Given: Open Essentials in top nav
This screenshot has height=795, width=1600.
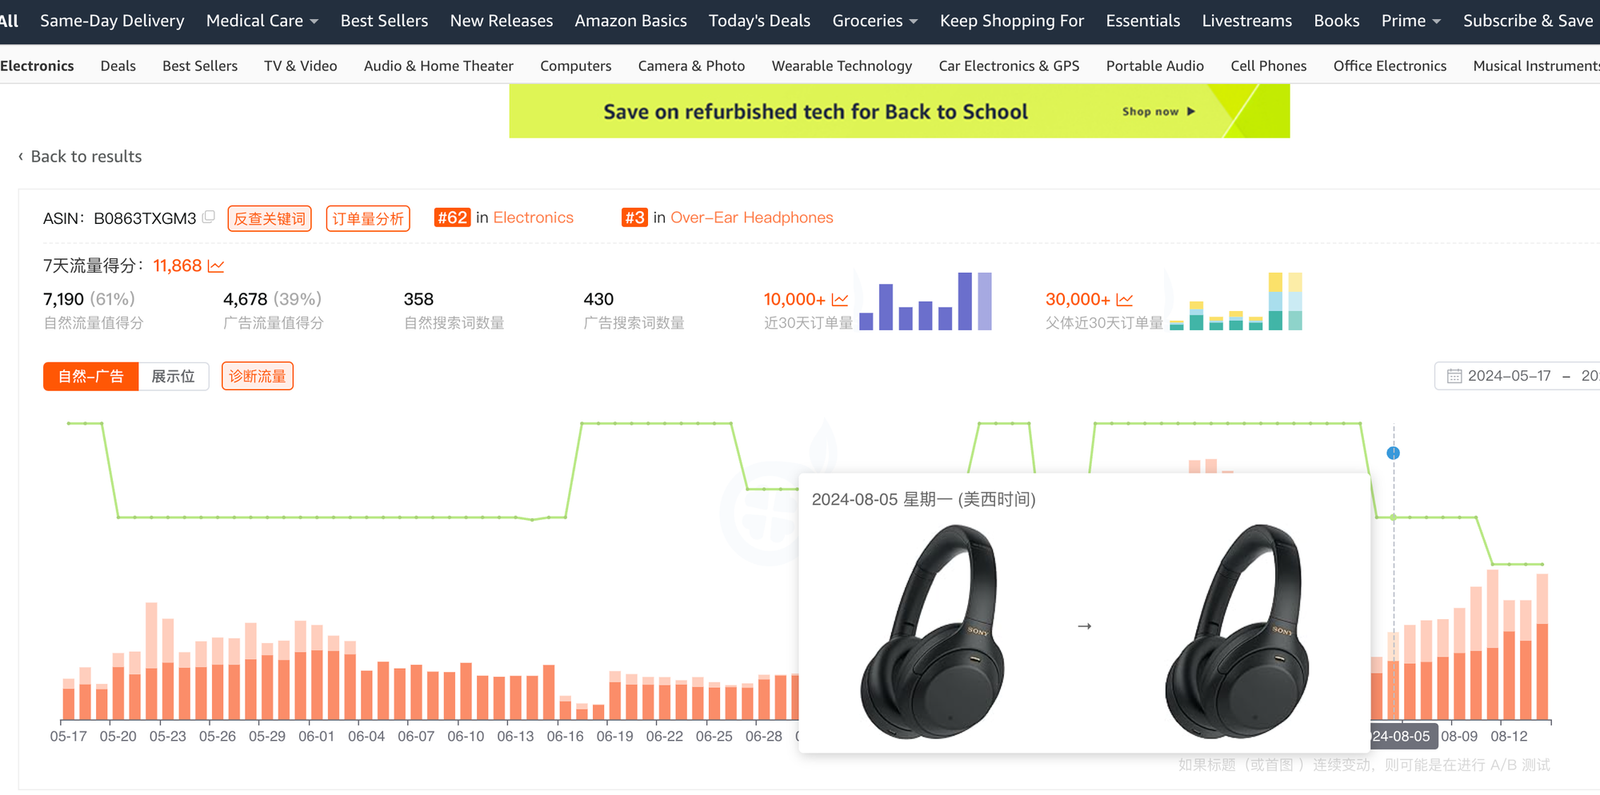Looking at the screenshot, I should tap(1143, 20).
